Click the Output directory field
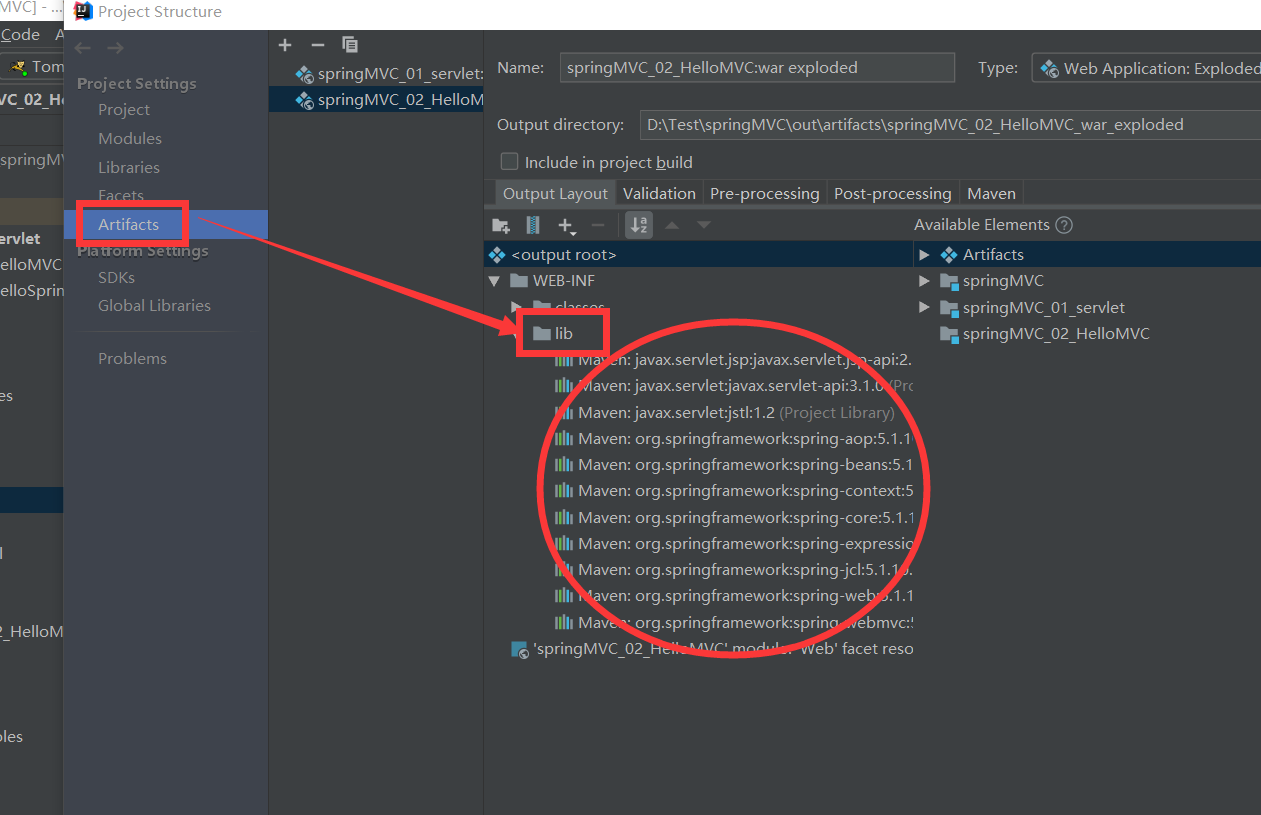1261x815 pixels. pos(949,125)
